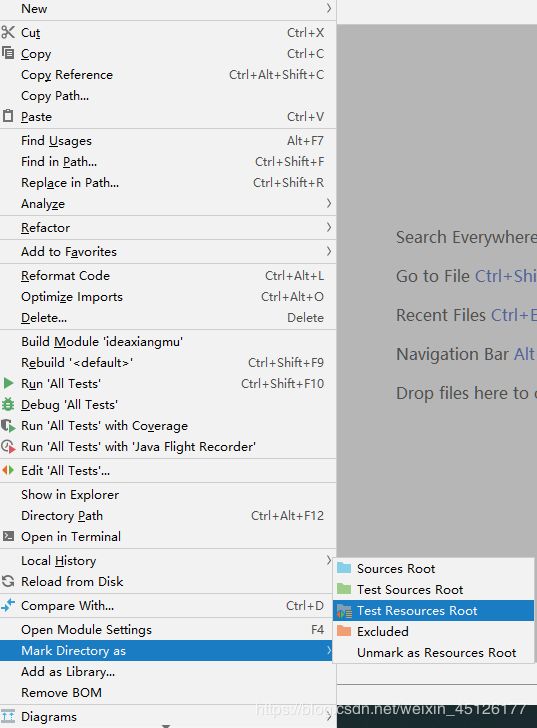Select the orange Excluded folder icon
Viewport: 537px width, 728px height.
[x=344, y=631]
